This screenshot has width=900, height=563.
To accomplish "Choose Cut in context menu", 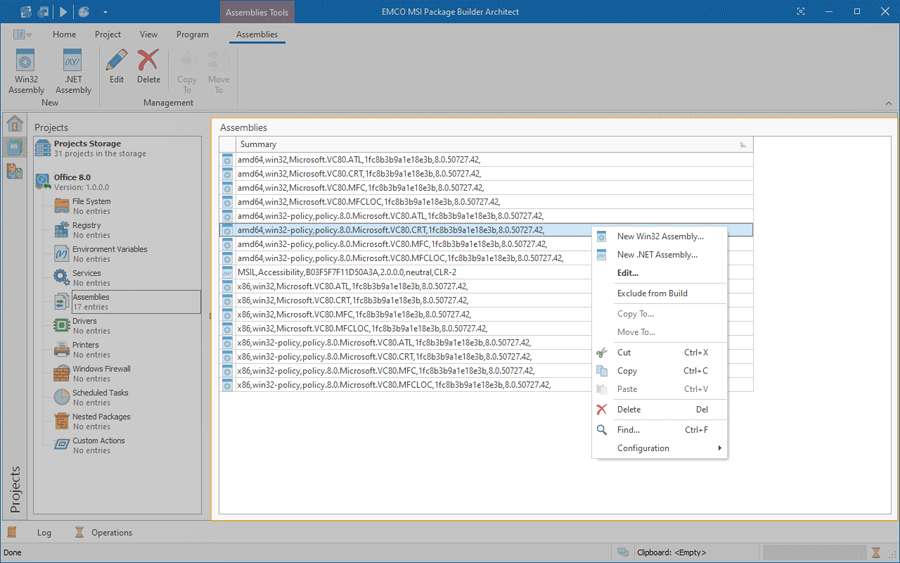I will click(660, 352).
